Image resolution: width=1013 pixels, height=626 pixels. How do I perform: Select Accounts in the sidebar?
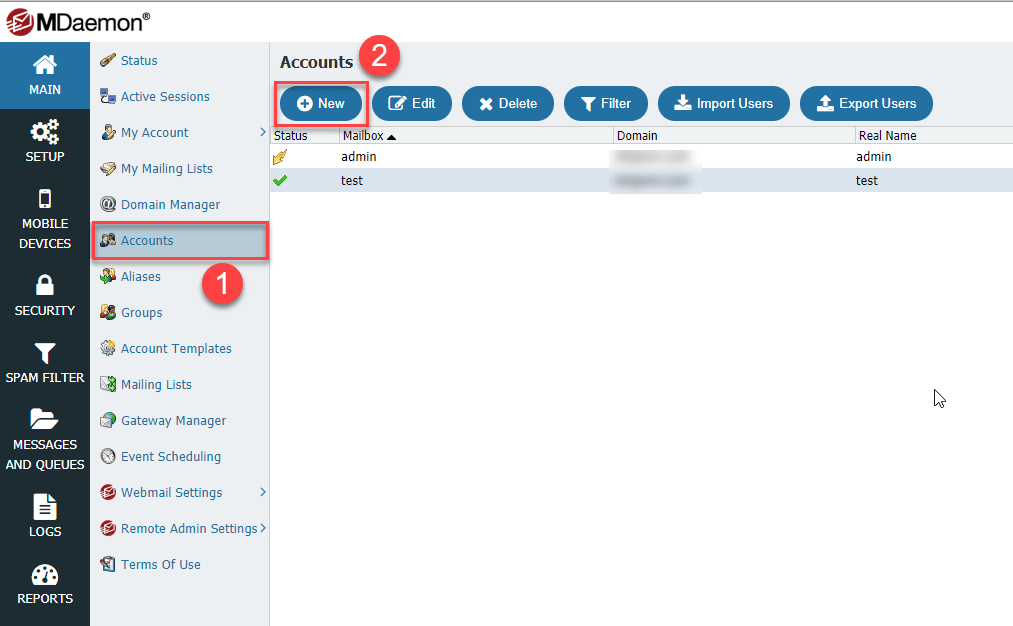(180, 241)
